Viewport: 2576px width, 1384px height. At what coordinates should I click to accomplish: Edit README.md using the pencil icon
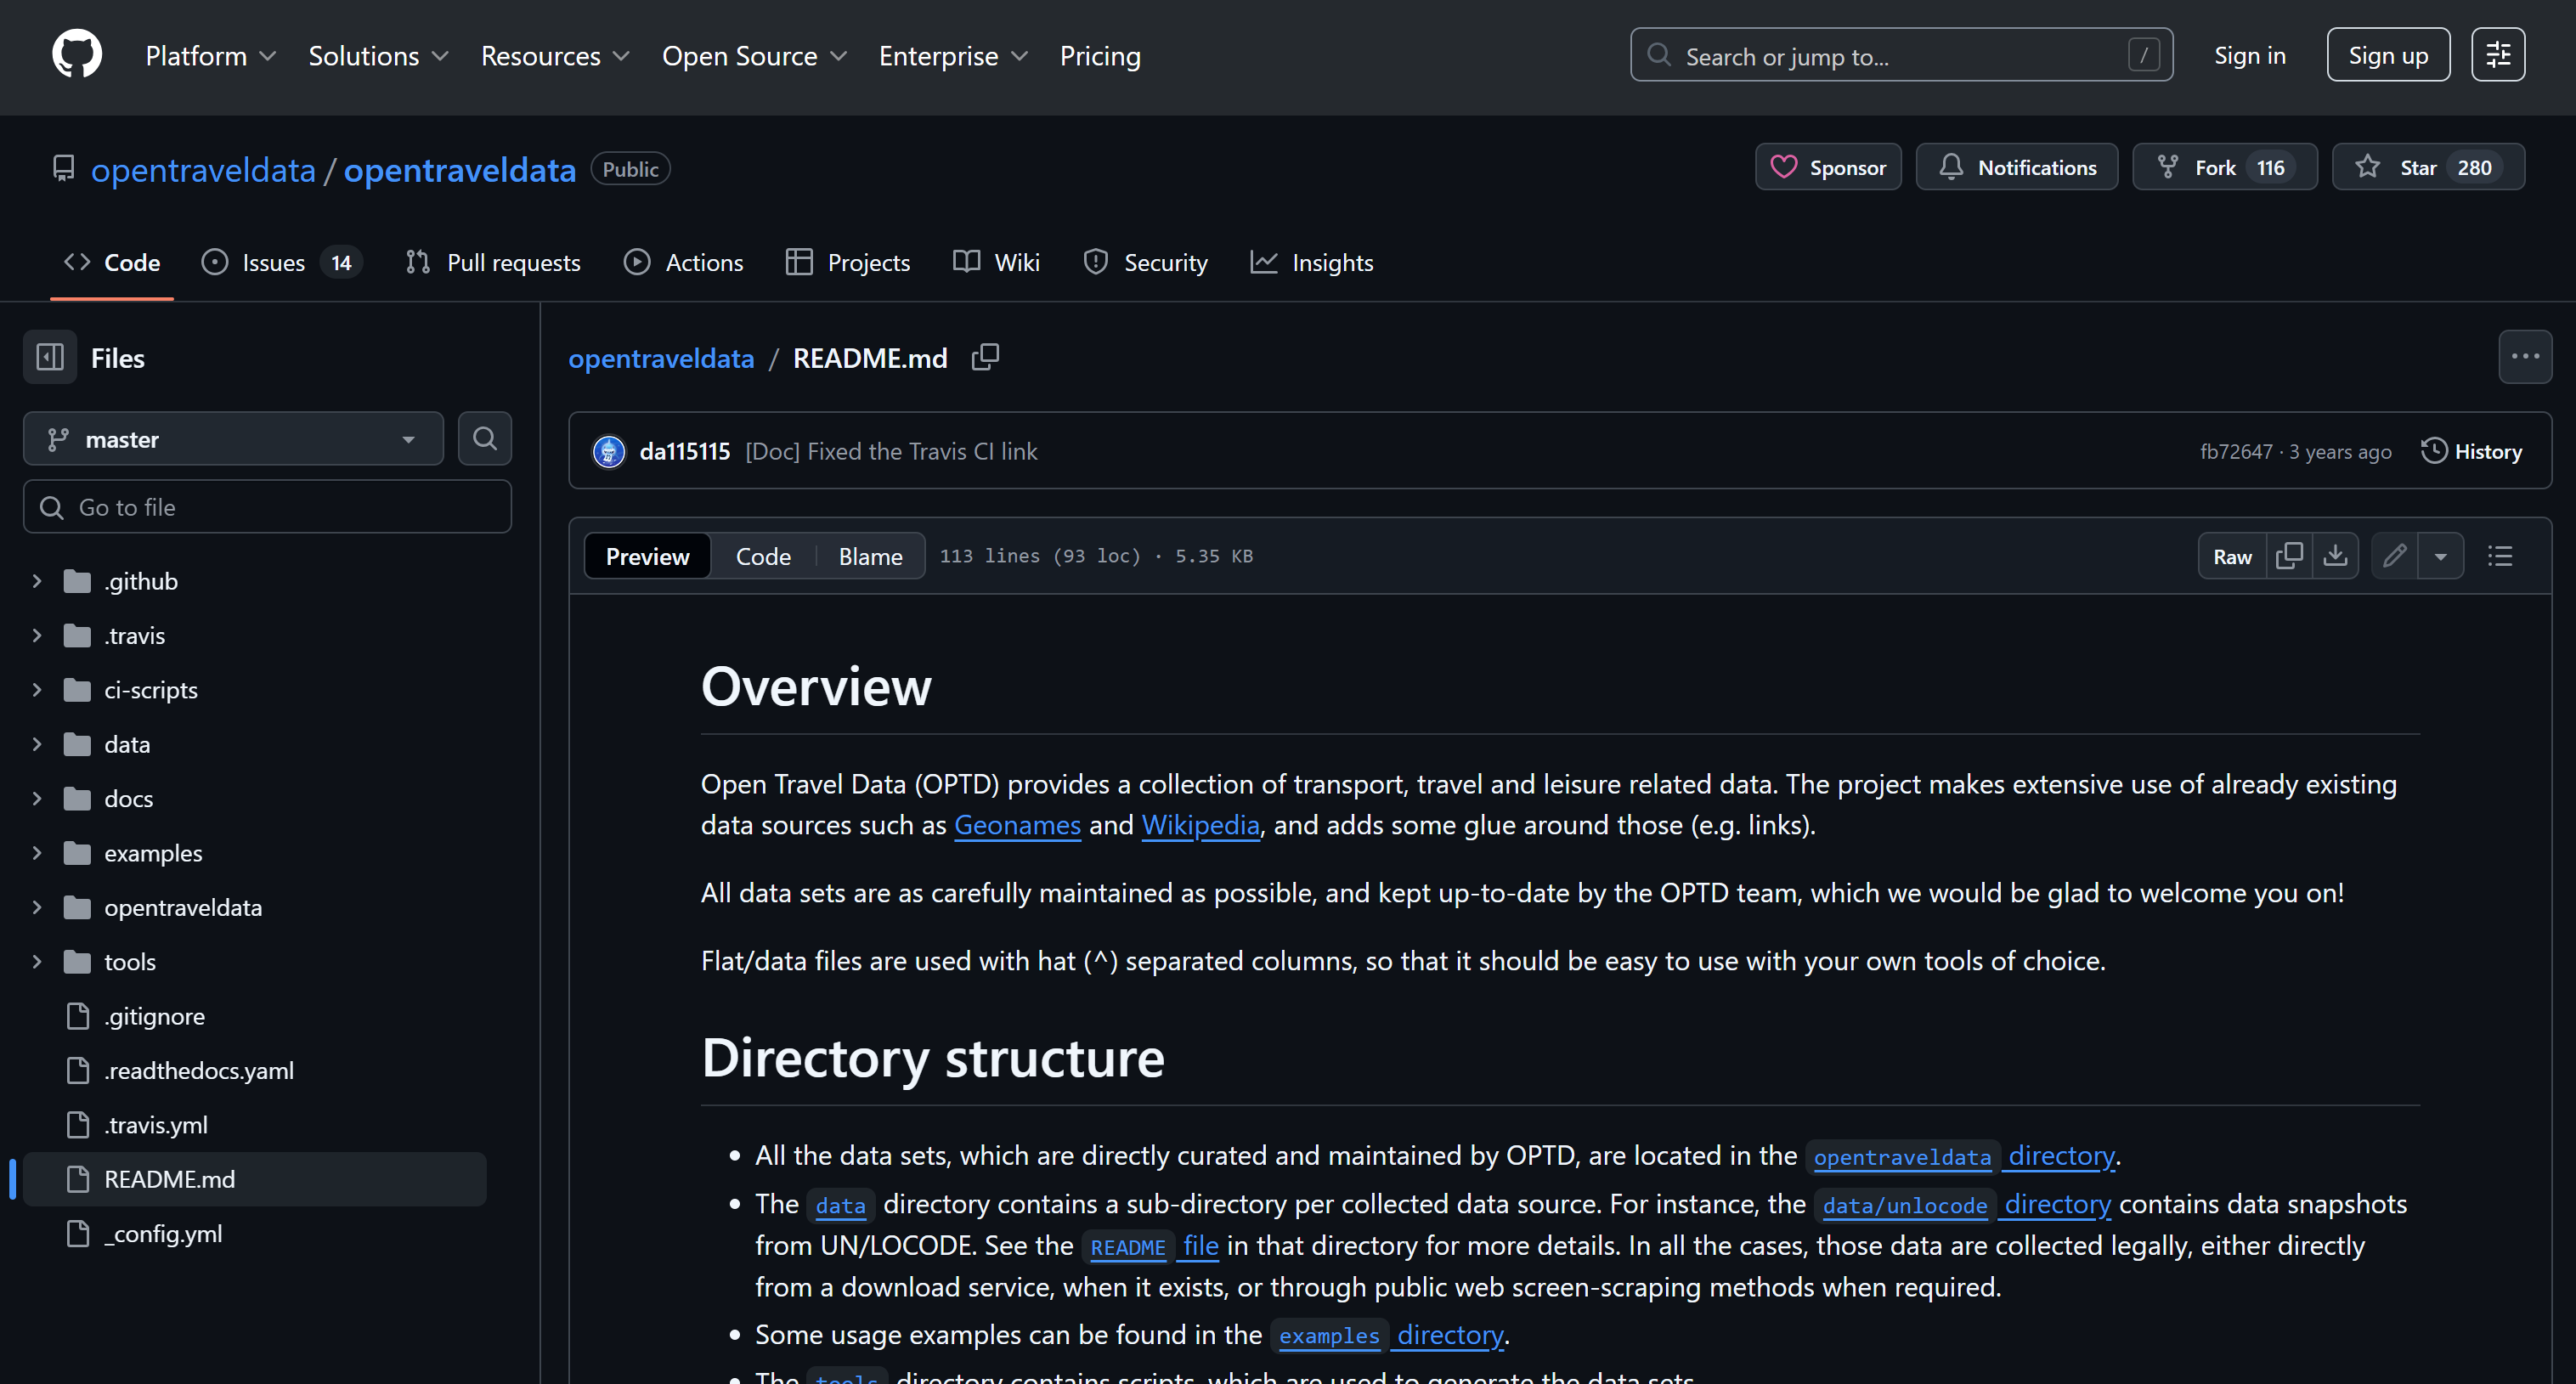click(x=2395, y=555)
